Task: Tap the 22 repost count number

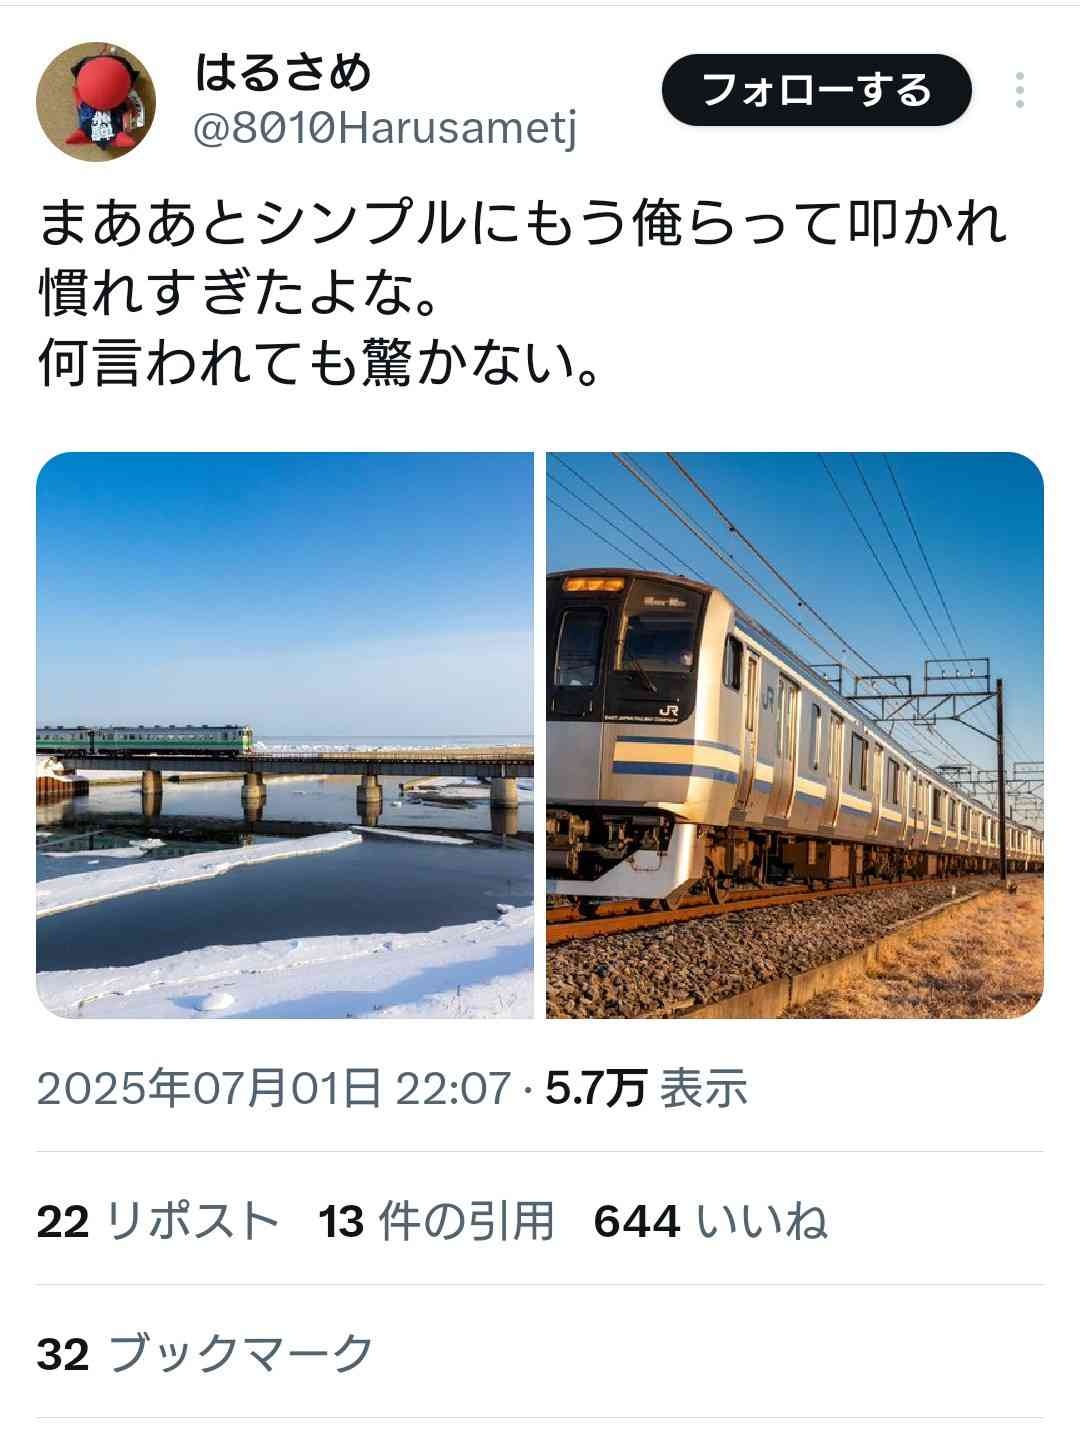Action: [x=63, y=1222]
